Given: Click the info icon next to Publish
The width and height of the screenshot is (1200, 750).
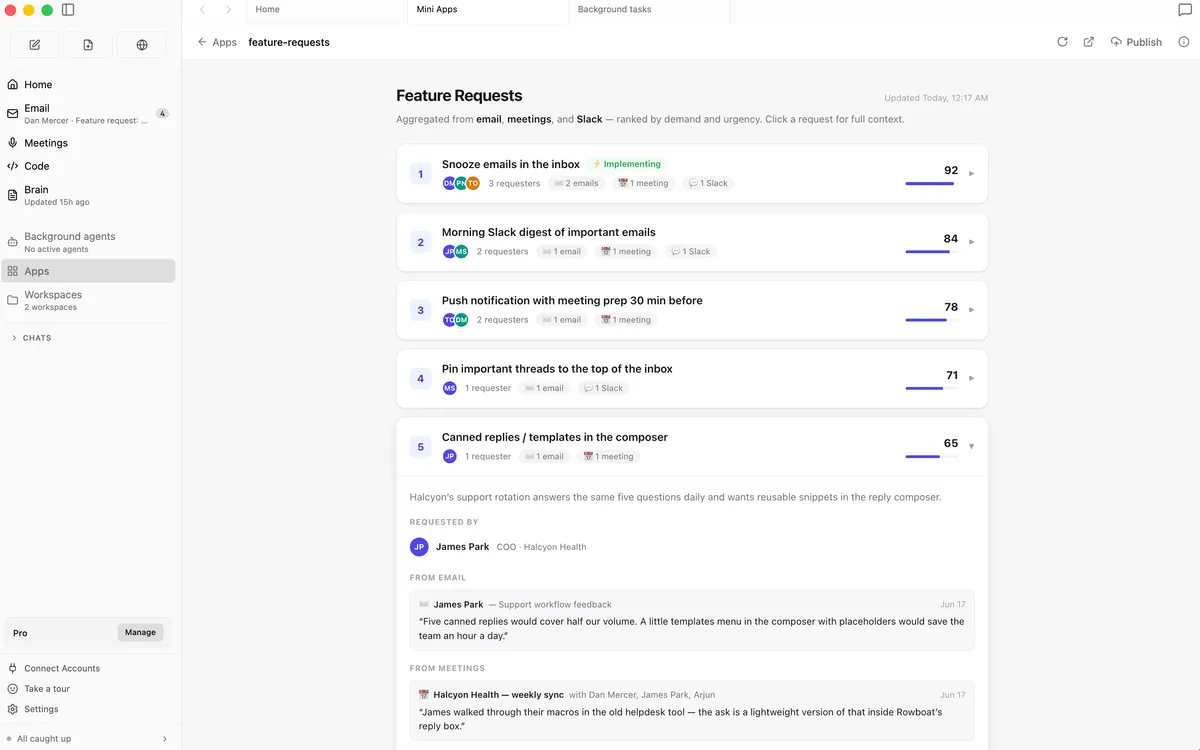Looking at the screenshot, I should [1184, 42].
